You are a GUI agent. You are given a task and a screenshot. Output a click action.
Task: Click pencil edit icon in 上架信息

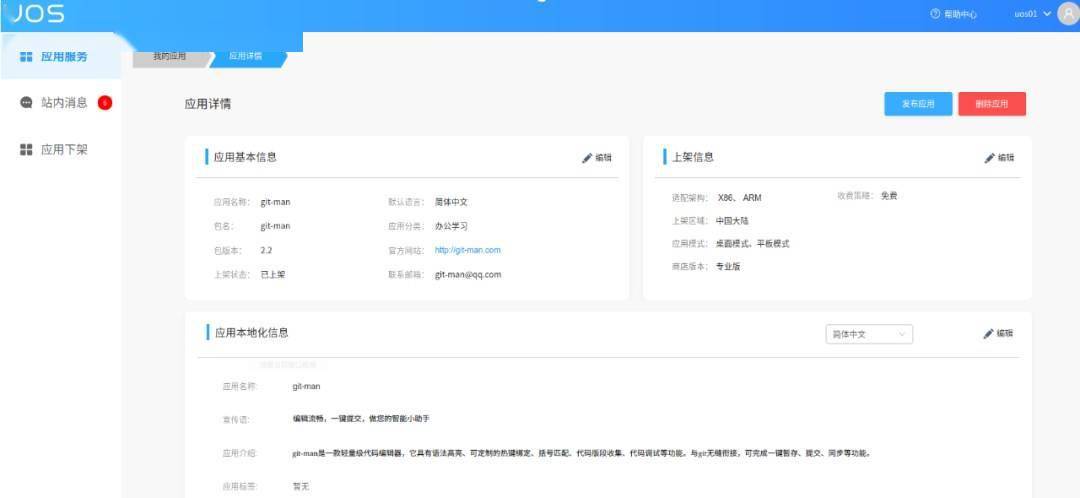pos(990,158)
